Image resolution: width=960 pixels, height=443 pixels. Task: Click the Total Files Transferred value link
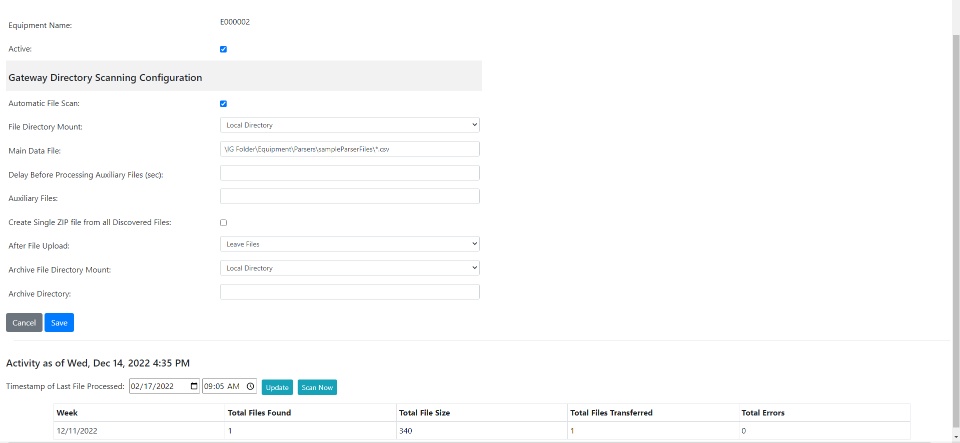(x=572, y=430)
